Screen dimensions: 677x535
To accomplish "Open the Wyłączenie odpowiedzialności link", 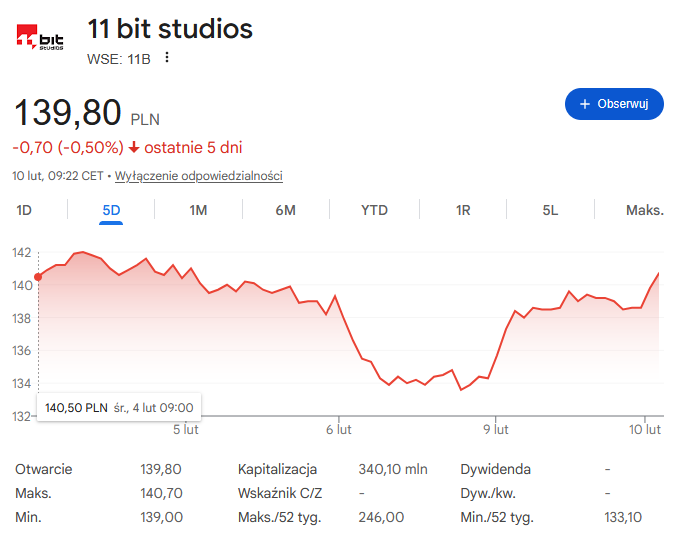I will (199, 176).
